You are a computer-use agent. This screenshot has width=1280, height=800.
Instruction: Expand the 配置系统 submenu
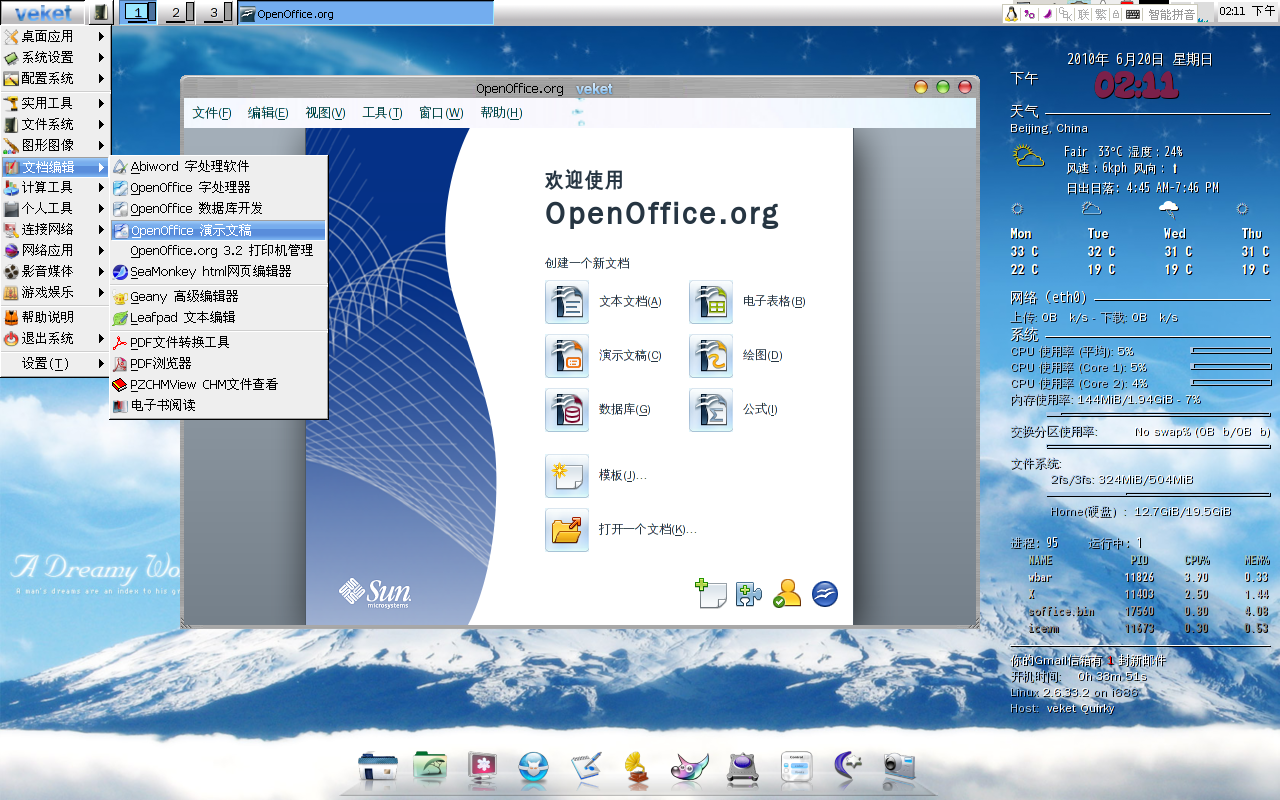coord(55,78)
